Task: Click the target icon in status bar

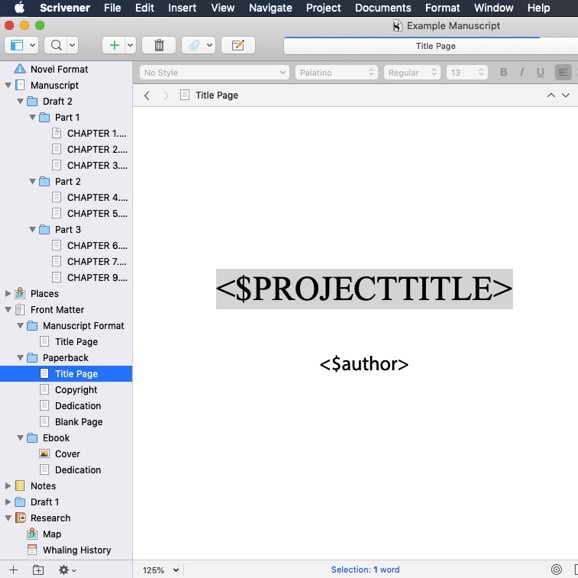Action: point(556,570)
